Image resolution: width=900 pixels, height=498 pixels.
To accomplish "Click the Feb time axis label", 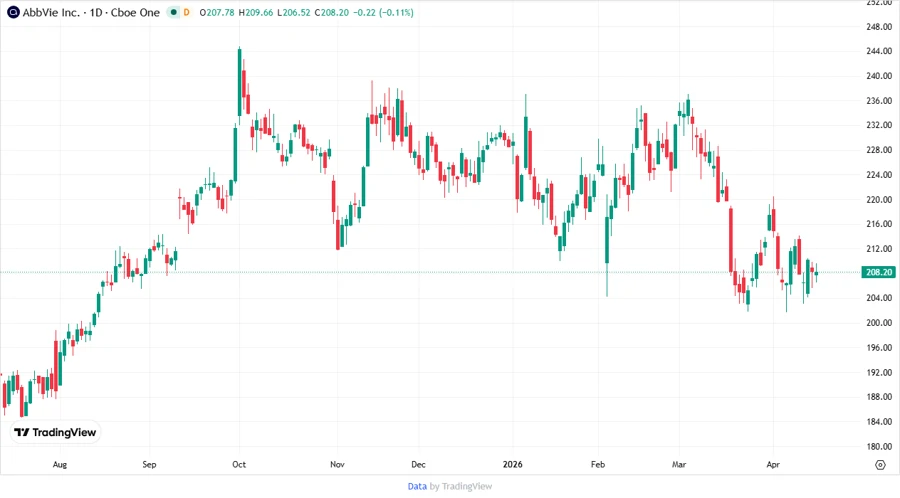I will [598, 464].
